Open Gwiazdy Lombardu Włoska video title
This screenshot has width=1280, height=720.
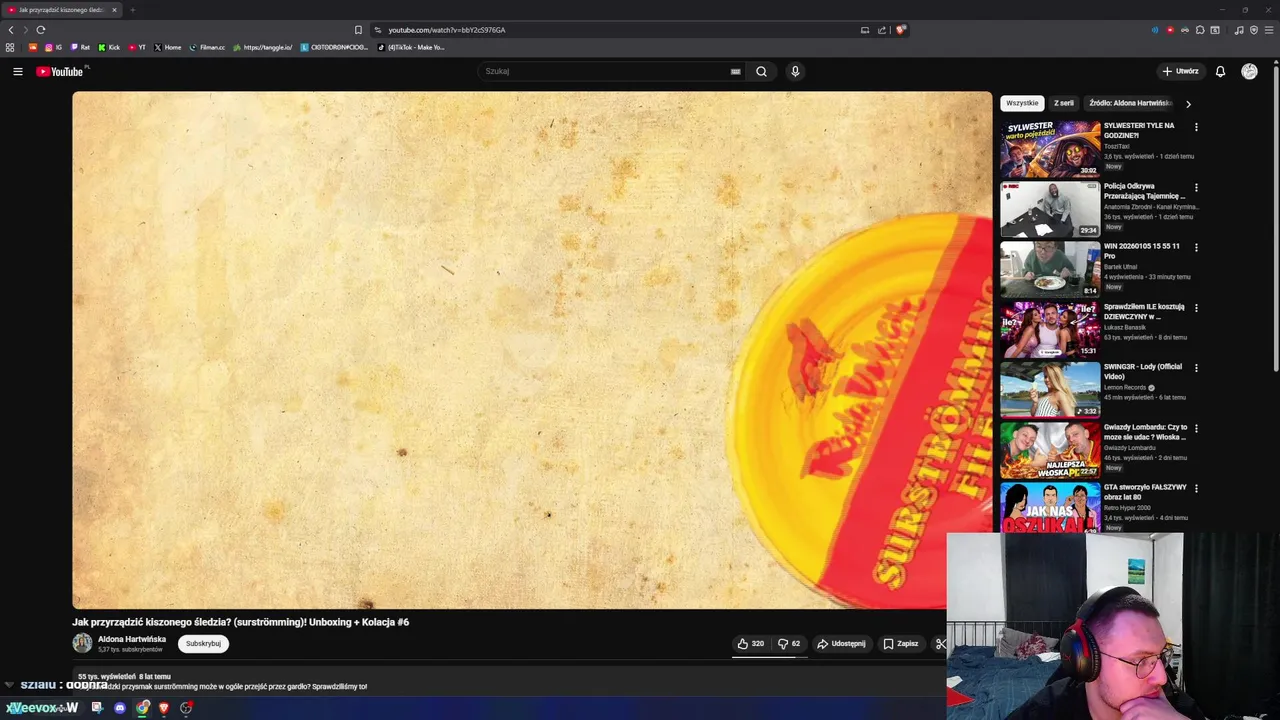click(1145, 432)
